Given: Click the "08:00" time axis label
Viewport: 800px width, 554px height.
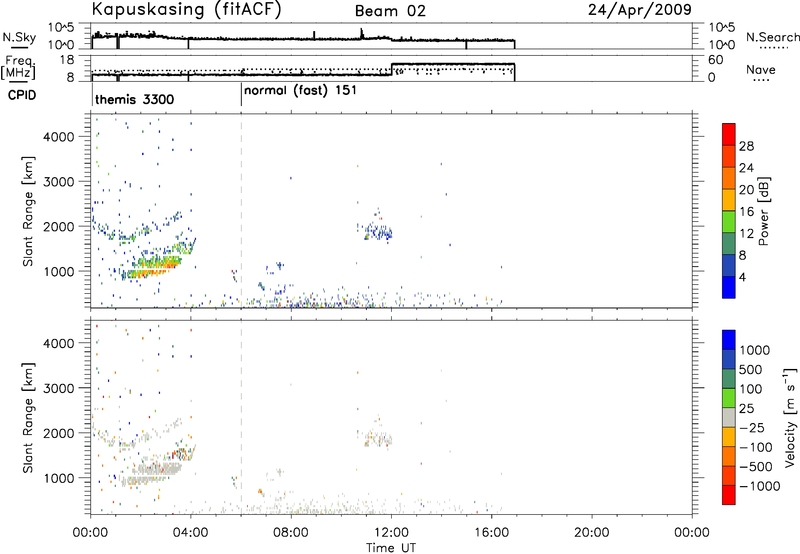Looking at the screenshot, I should (x=291, y=533).
